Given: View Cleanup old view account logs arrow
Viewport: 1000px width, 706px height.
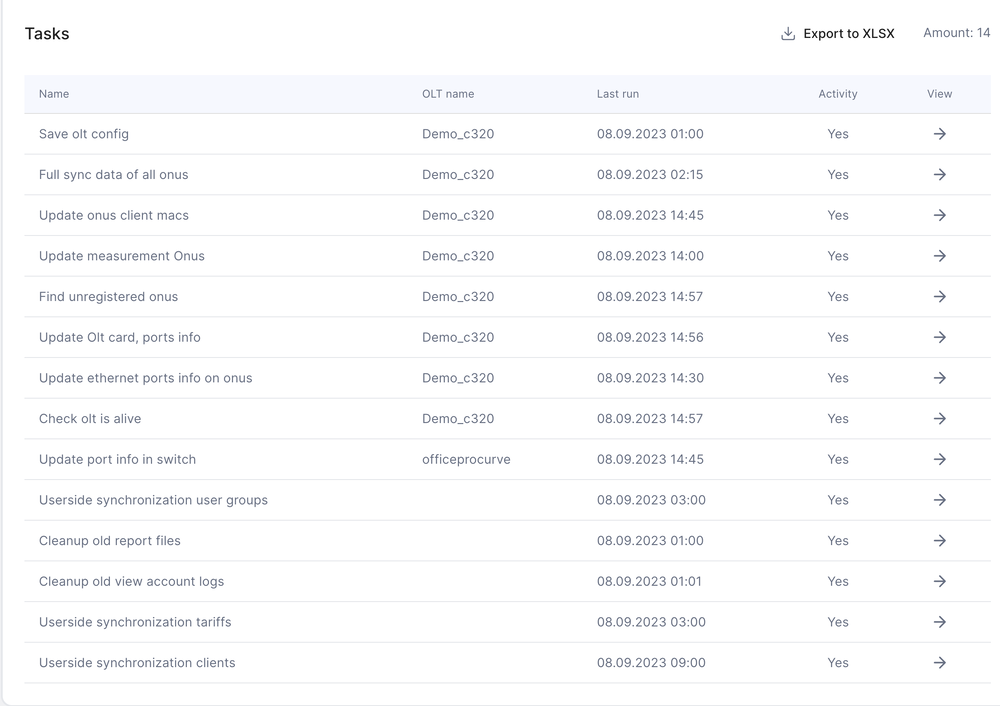Looking at the screenshot, I should point(939,582).
